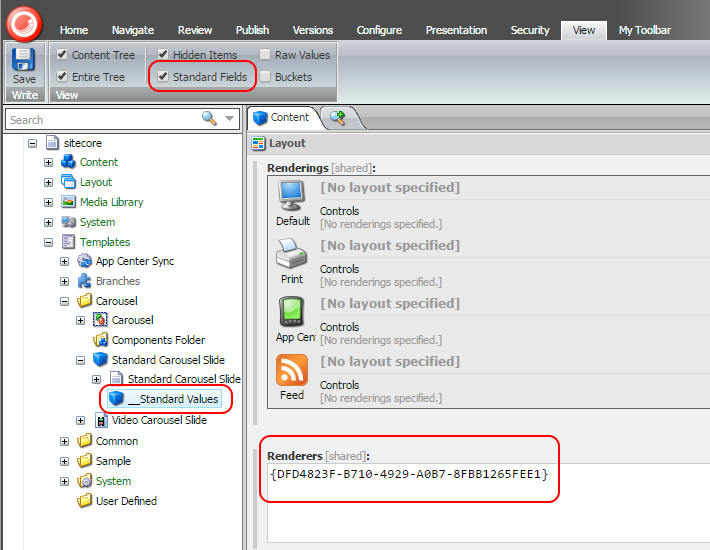Click the Components Folder icon
The image size is (710, 550).
tap(100, 340)
